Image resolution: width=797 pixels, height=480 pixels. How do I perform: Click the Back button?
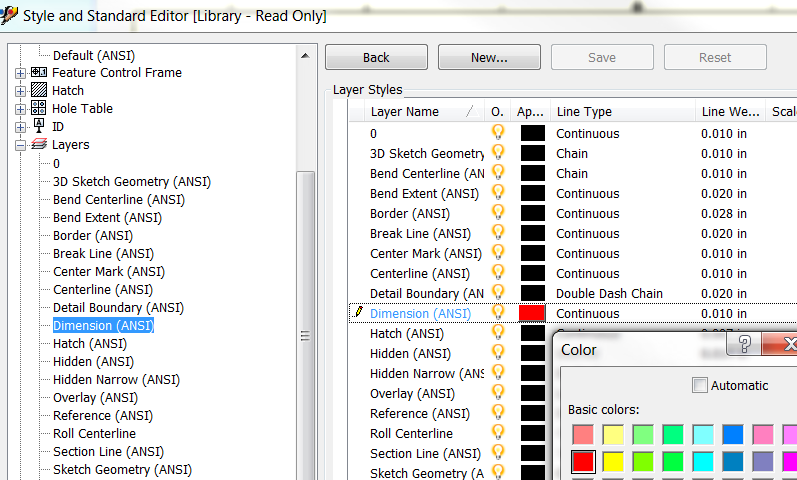(377, 57)
